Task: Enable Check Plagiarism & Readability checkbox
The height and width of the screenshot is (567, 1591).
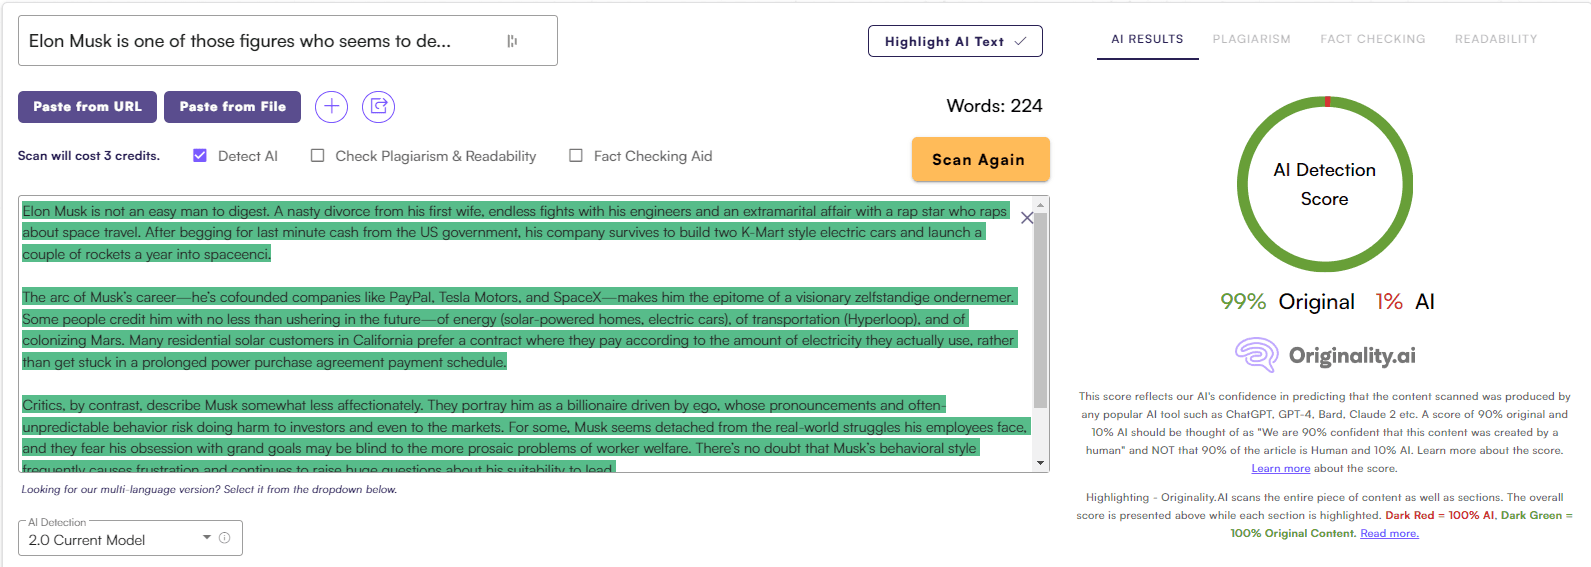Action: [317, 156]
